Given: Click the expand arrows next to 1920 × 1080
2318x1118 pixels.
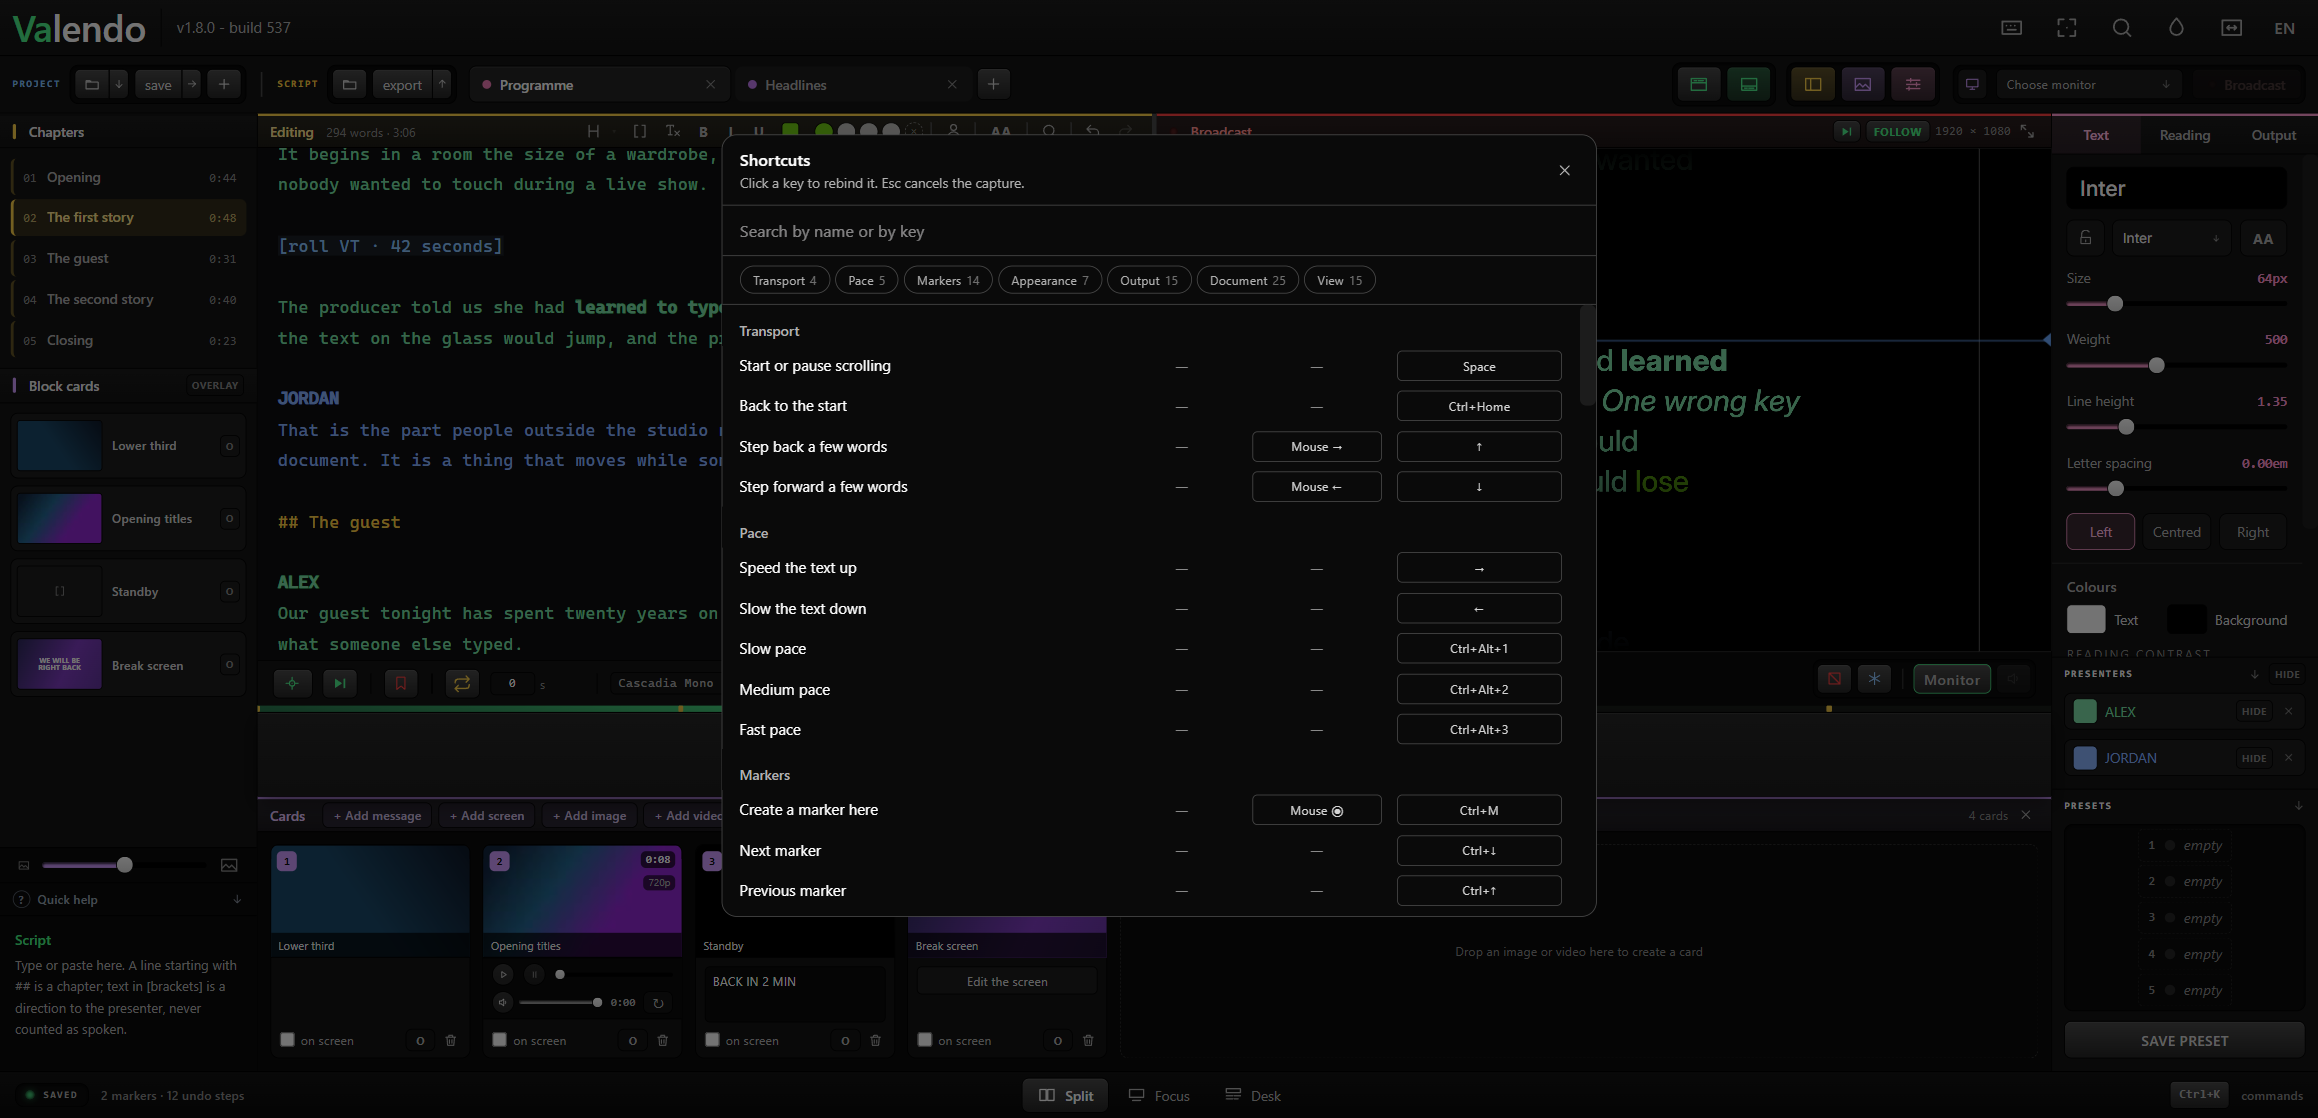Looking at the screenshot, I should coord(2027,131).
